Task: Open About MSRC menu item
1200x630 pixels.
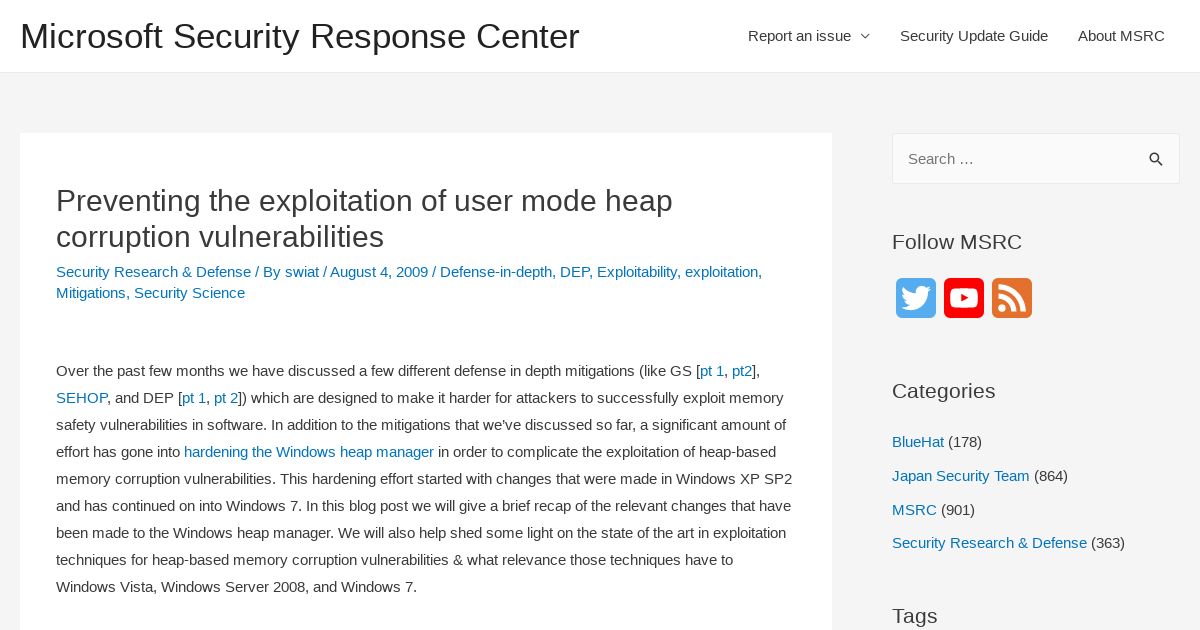Action: coord(1121,36)
